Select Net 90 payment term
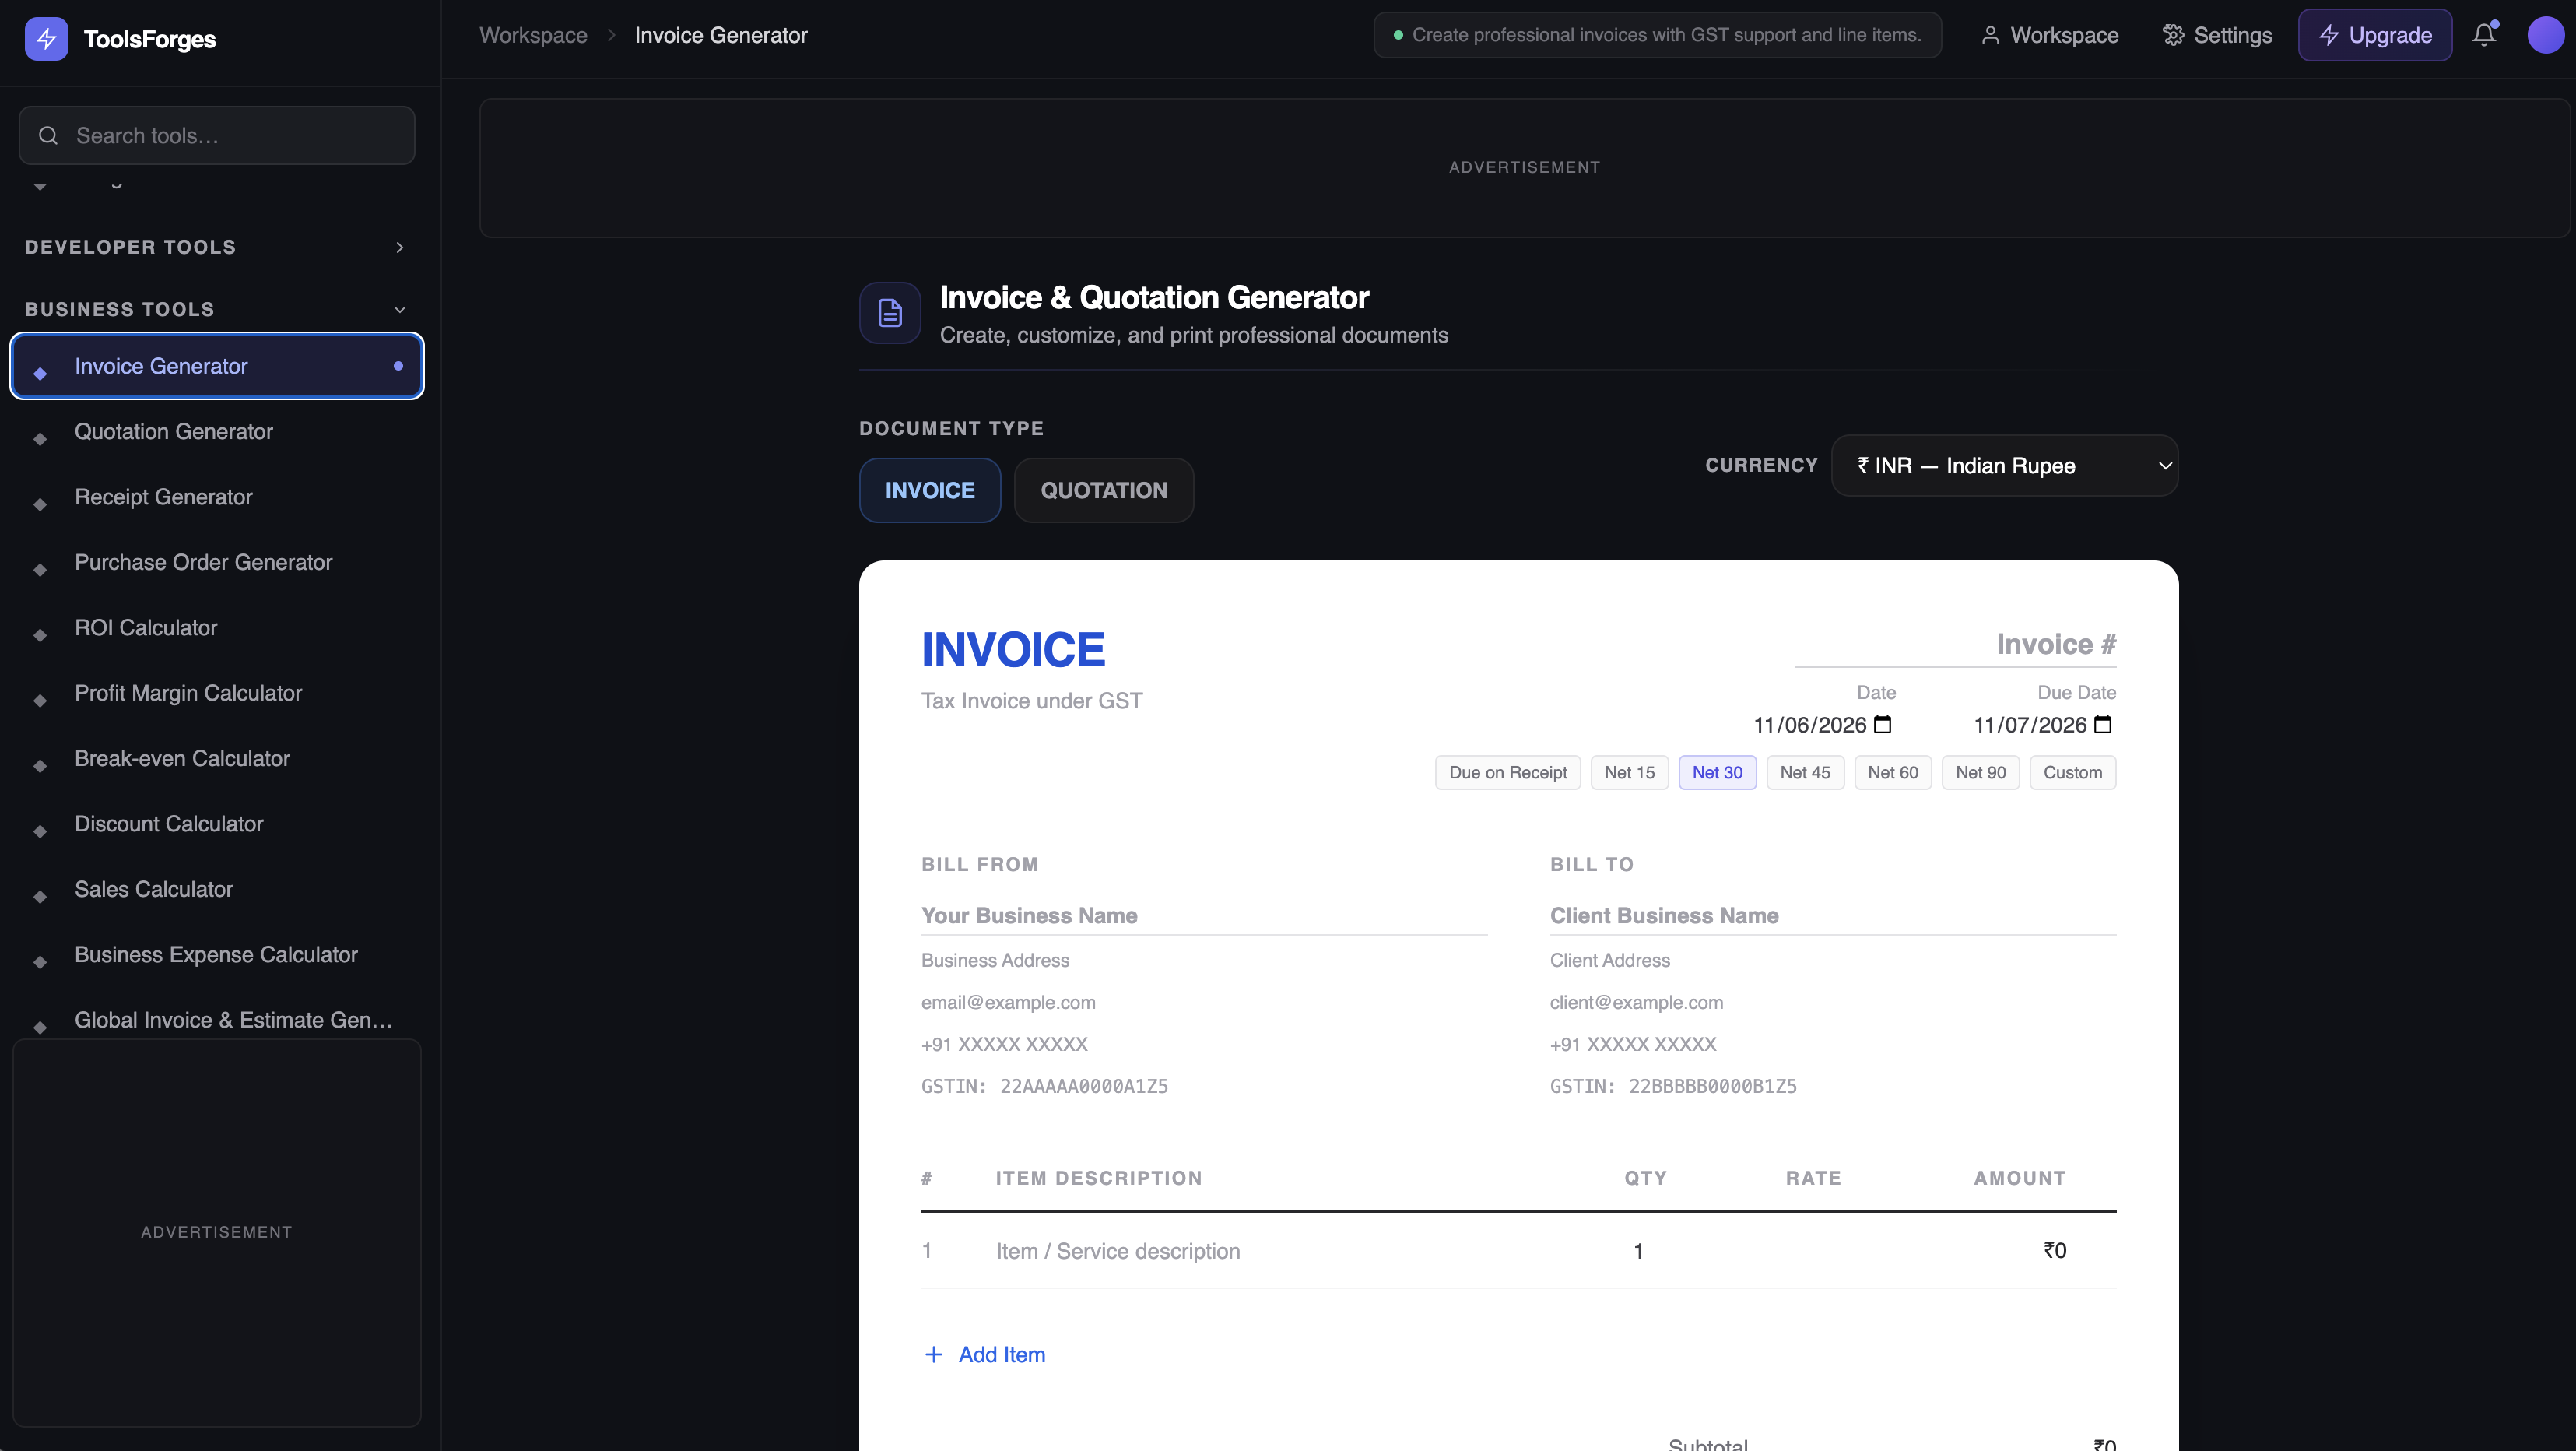 1980,772
